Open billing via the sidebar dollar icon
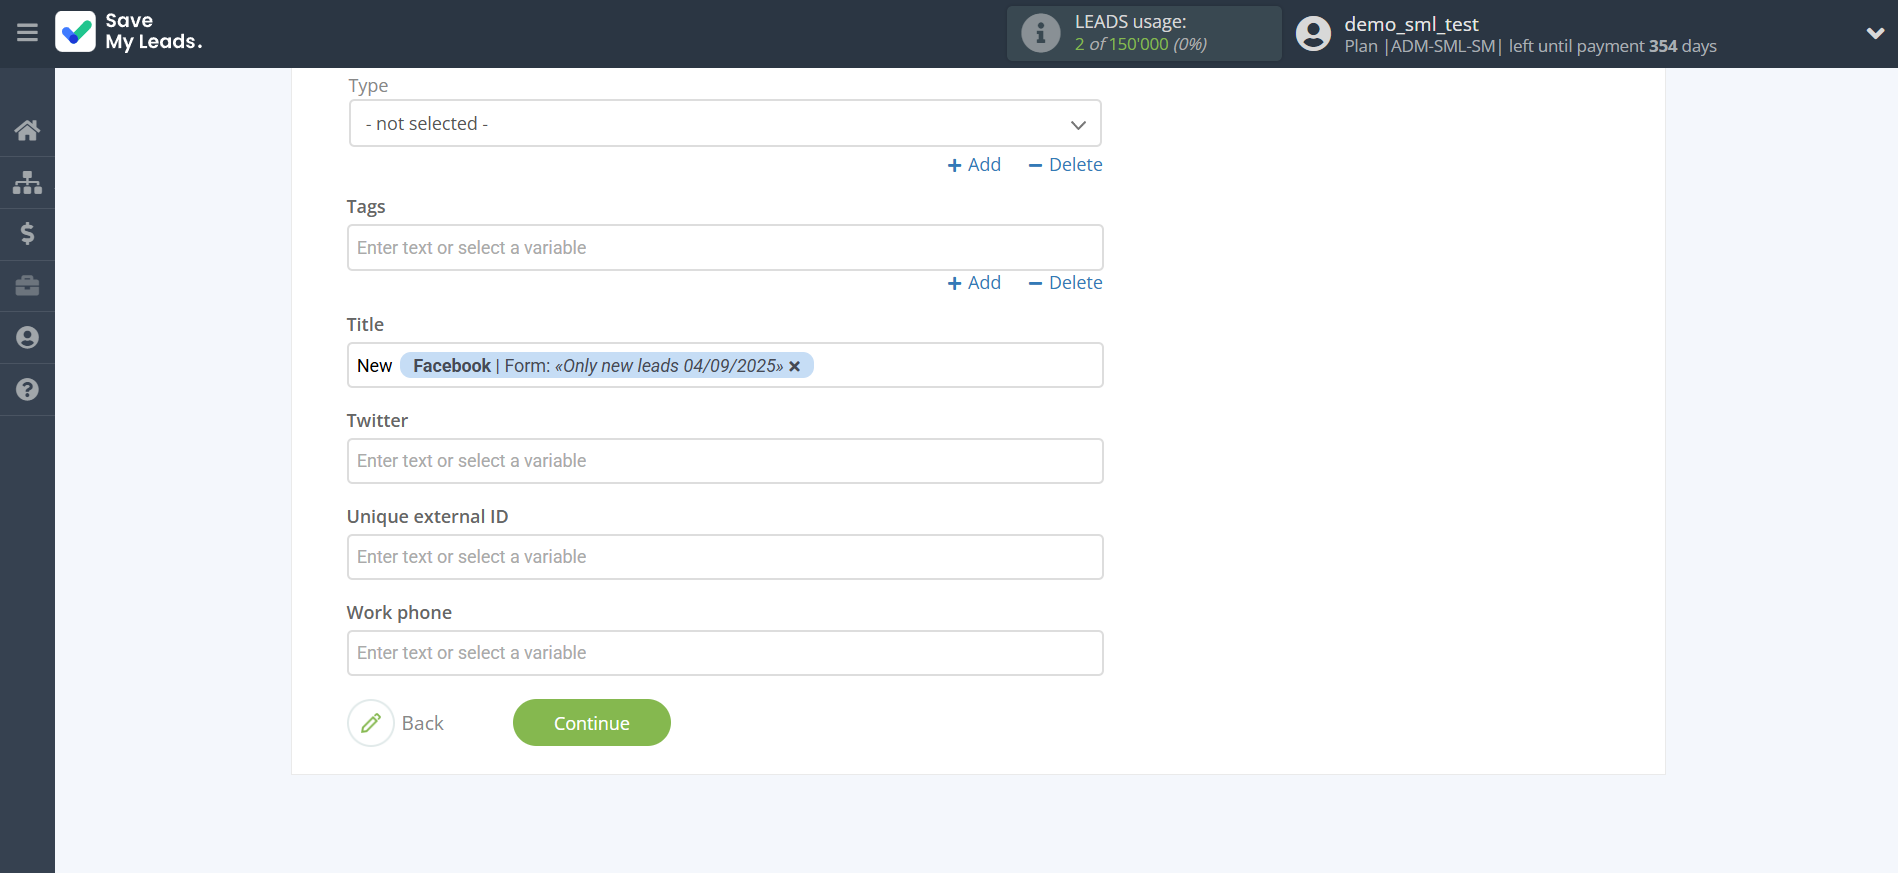 [x=27, y=234]
